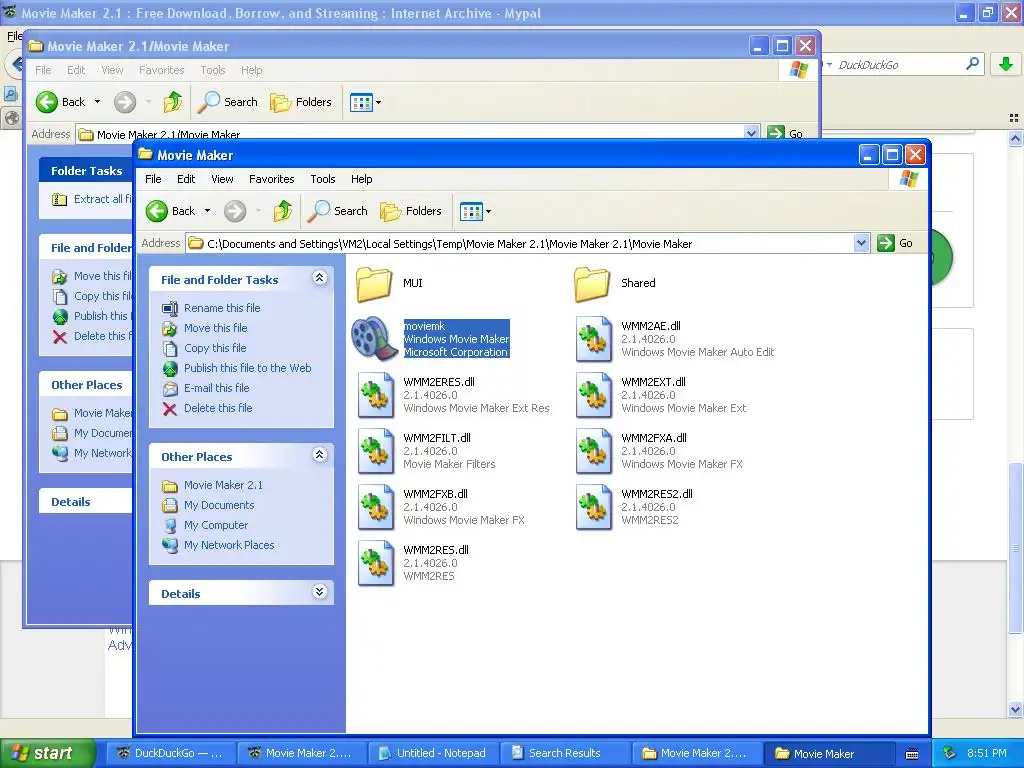
Task: Click the Back arrow in Movie Maker window
Action: tap(157, 211)
